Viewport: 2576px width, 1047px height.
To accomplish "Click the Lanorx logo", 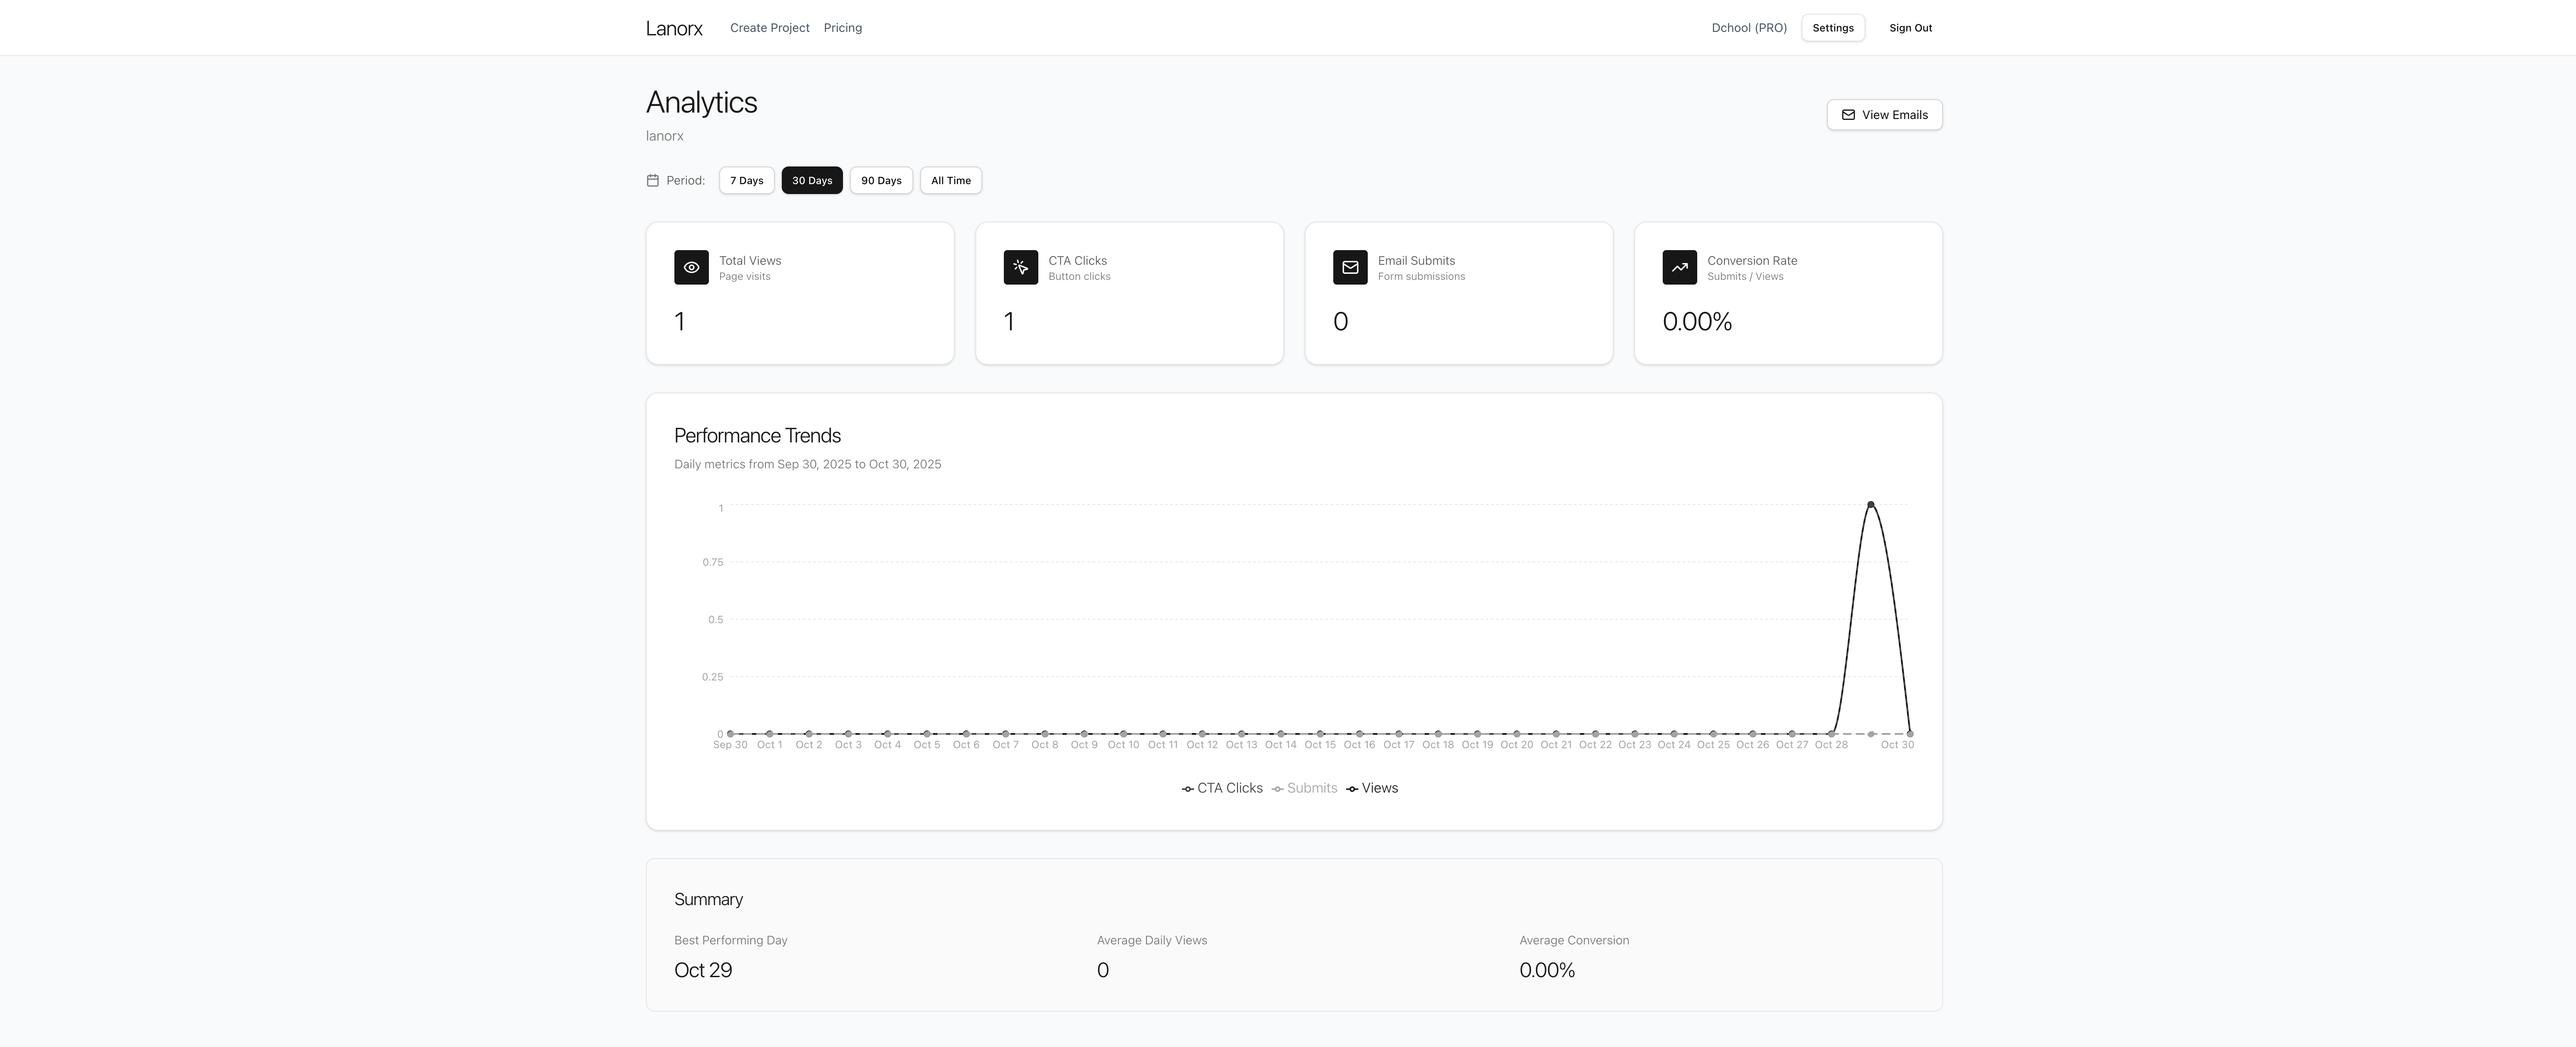I will point(674,27).
